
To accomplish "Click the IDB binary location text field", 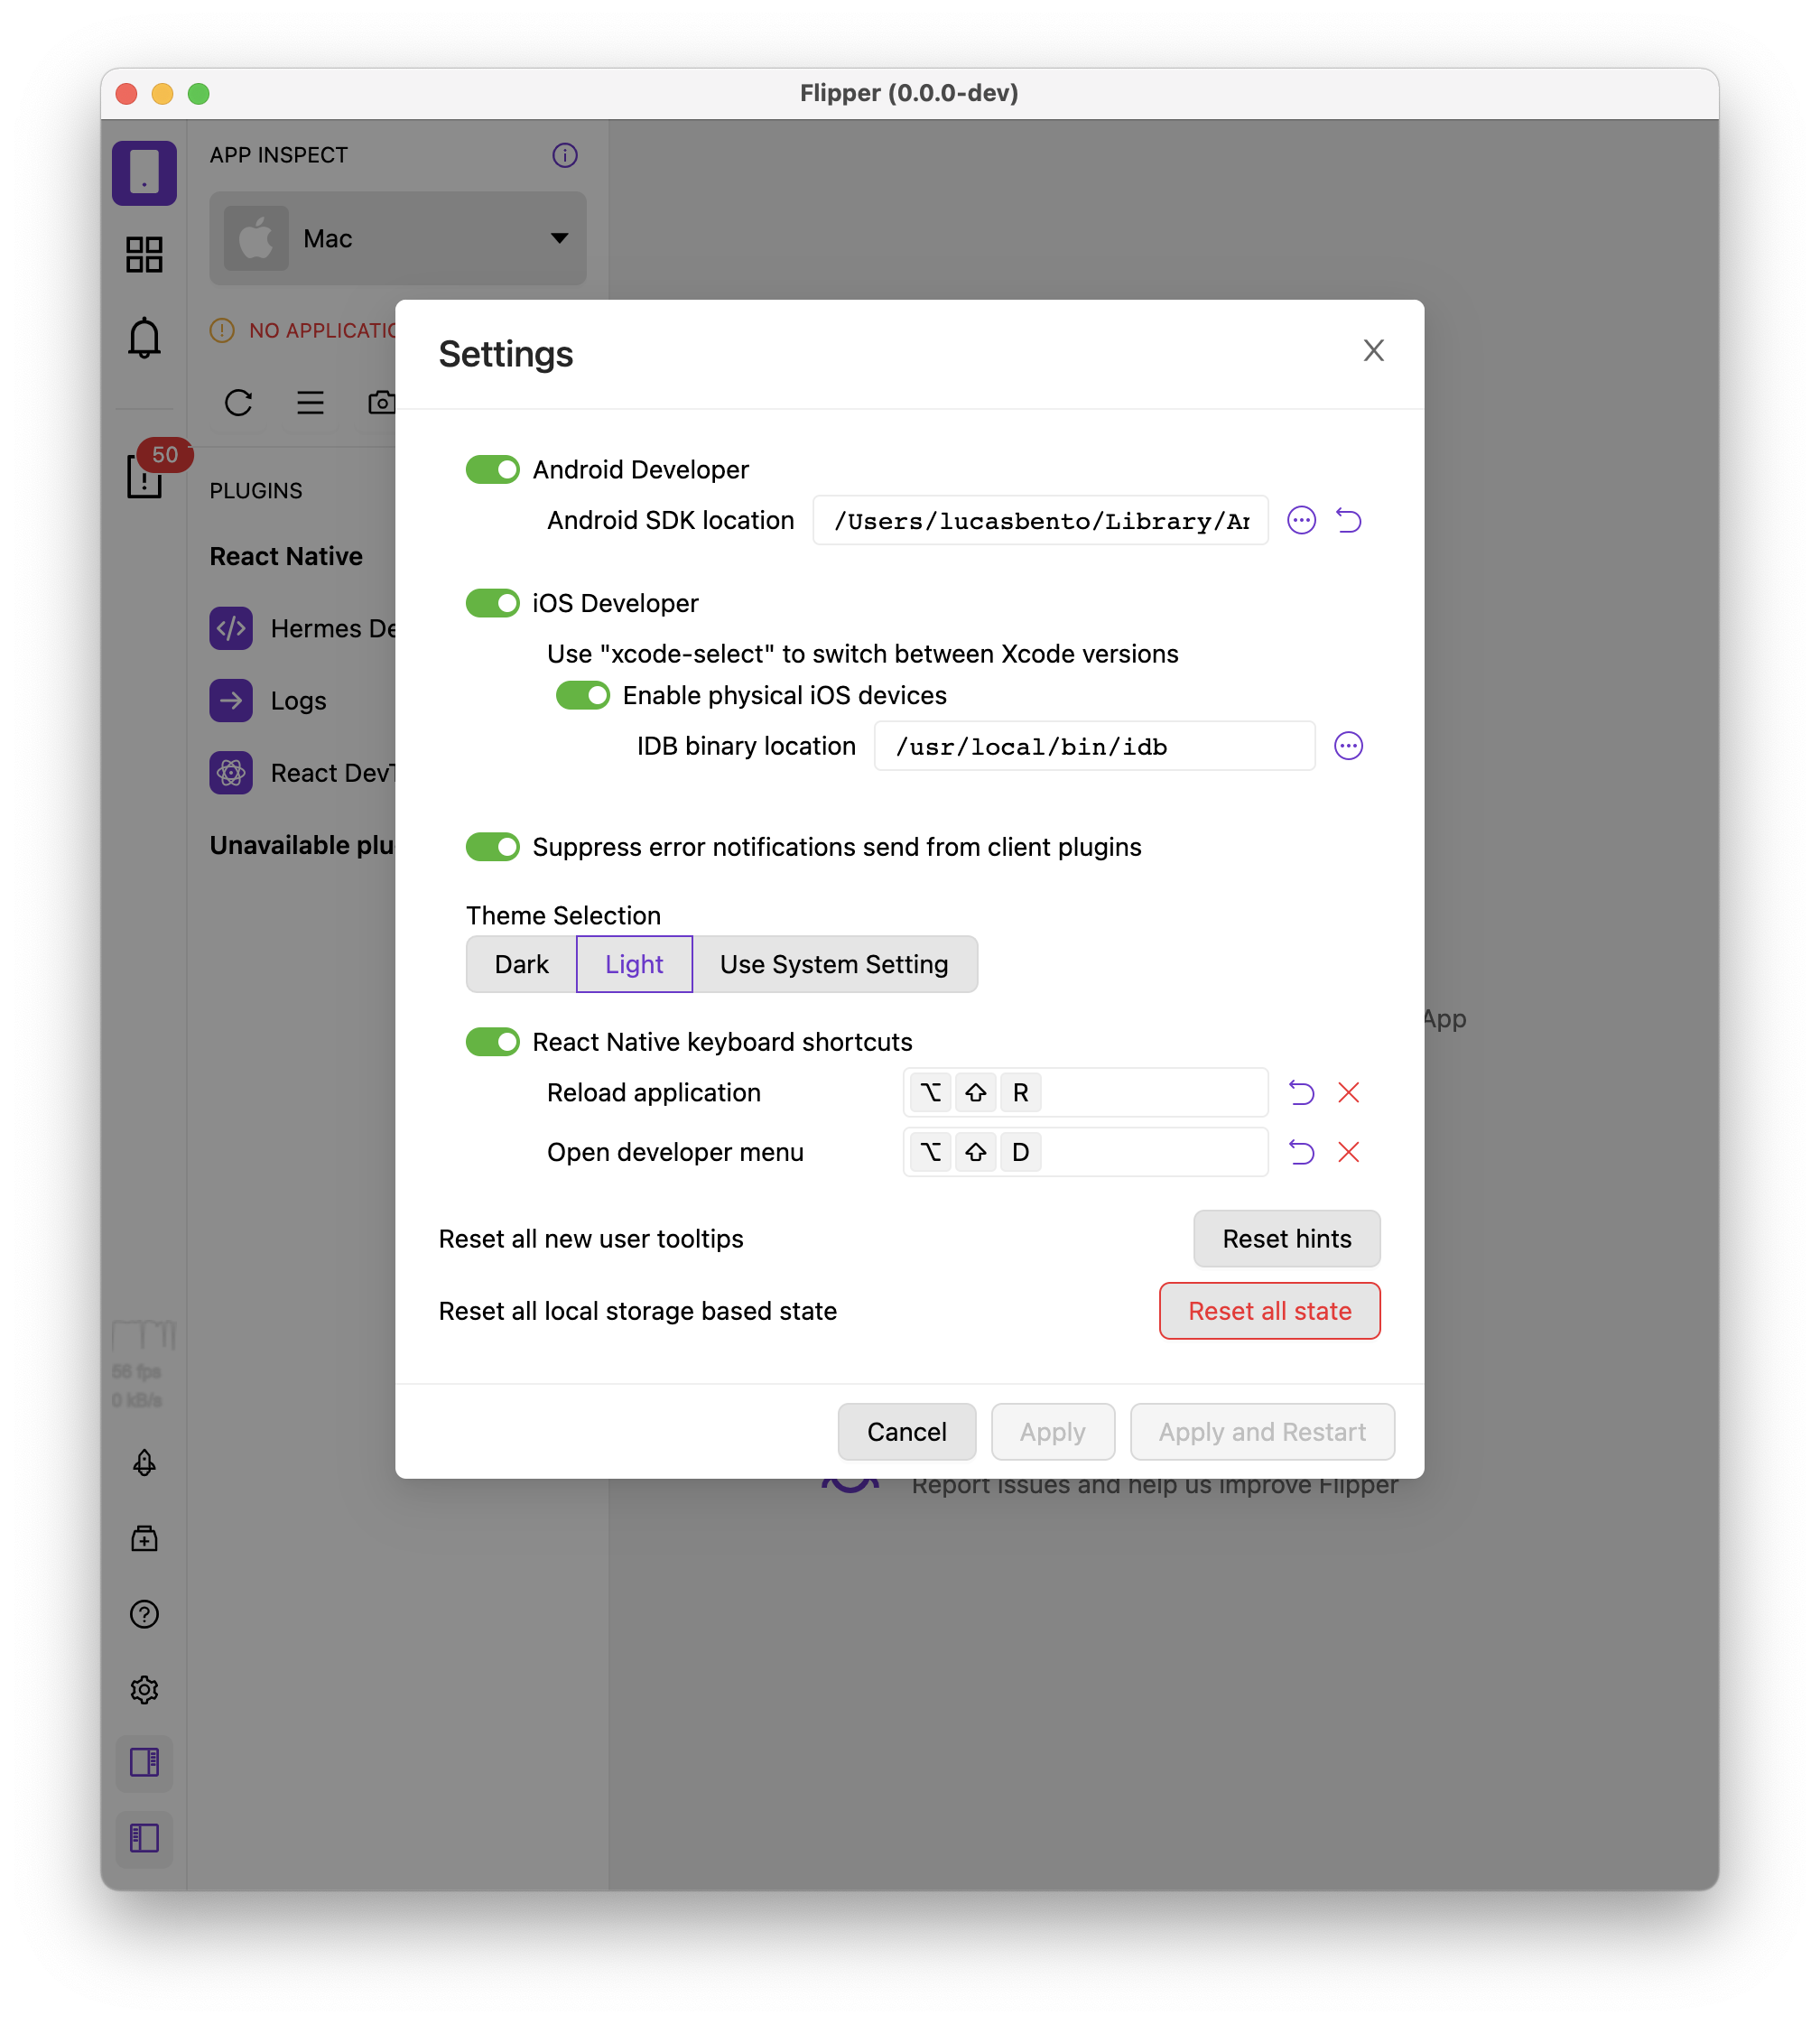I will 1094,746.
